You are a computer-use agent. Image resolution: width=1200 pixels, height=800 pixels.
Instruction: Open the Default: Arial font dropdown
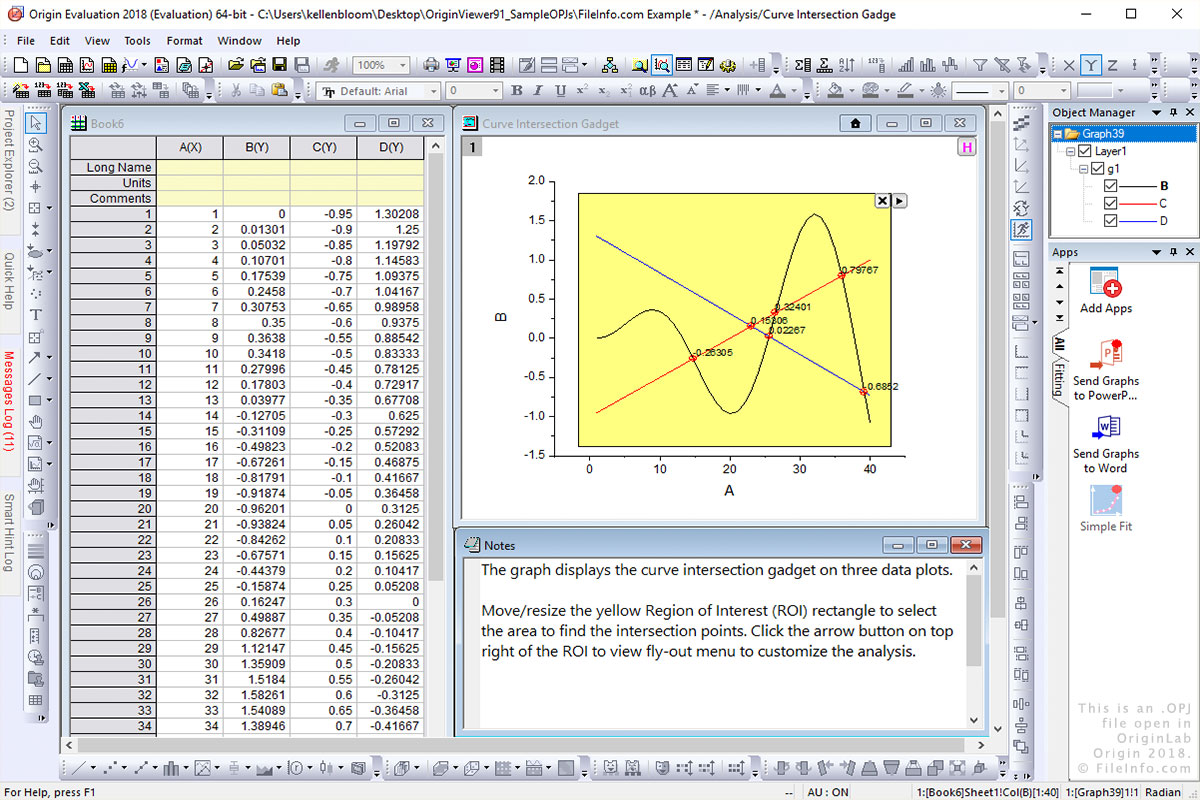pyautogui.click(x=433, y=91)
